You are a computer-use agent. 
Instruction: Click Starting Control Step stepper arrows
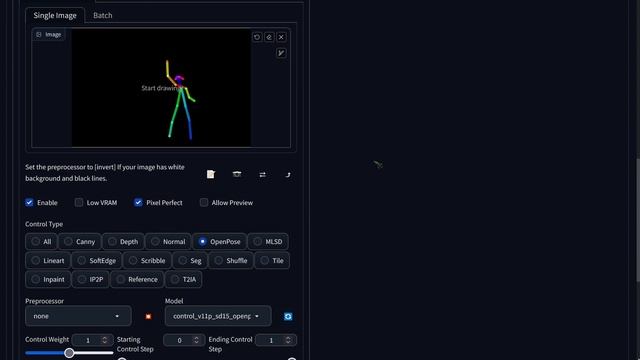tap(196, 340)
